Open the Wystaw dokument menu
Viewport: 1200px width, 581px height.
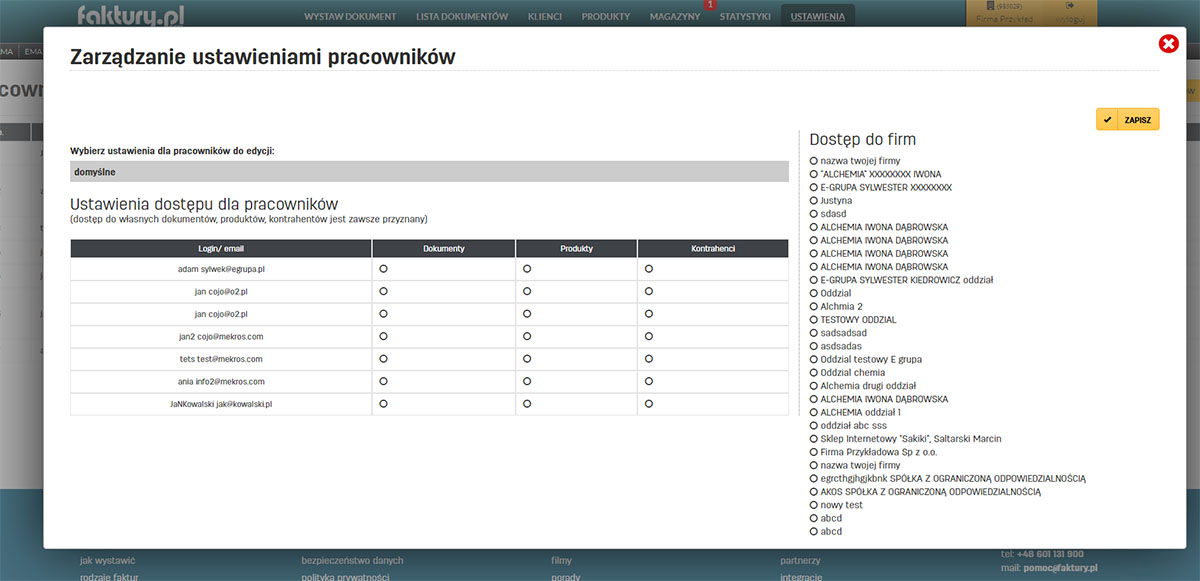tap(350, 17)
